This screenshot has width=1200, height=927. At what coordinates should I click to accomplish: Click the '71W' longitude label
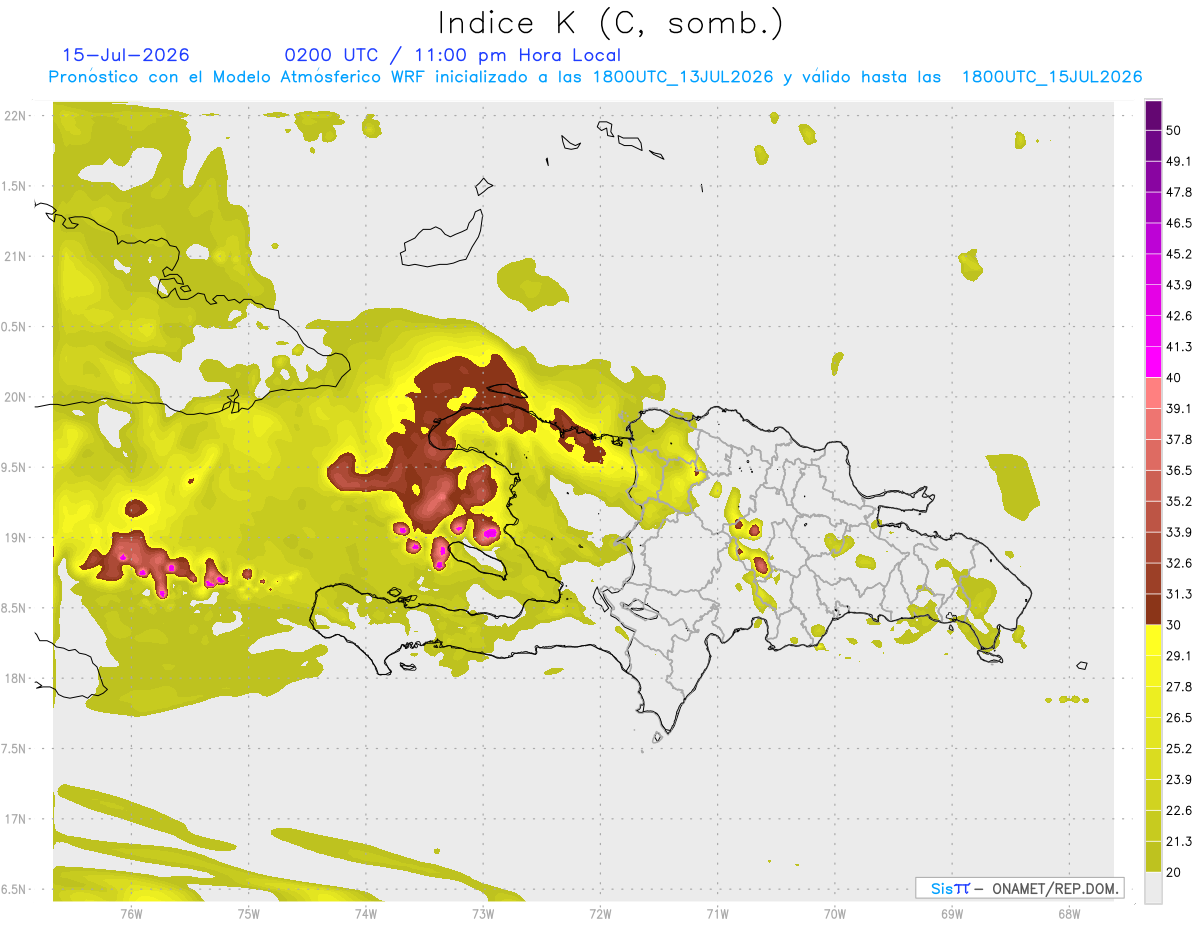pyautogui.click(x=717, y=913)
